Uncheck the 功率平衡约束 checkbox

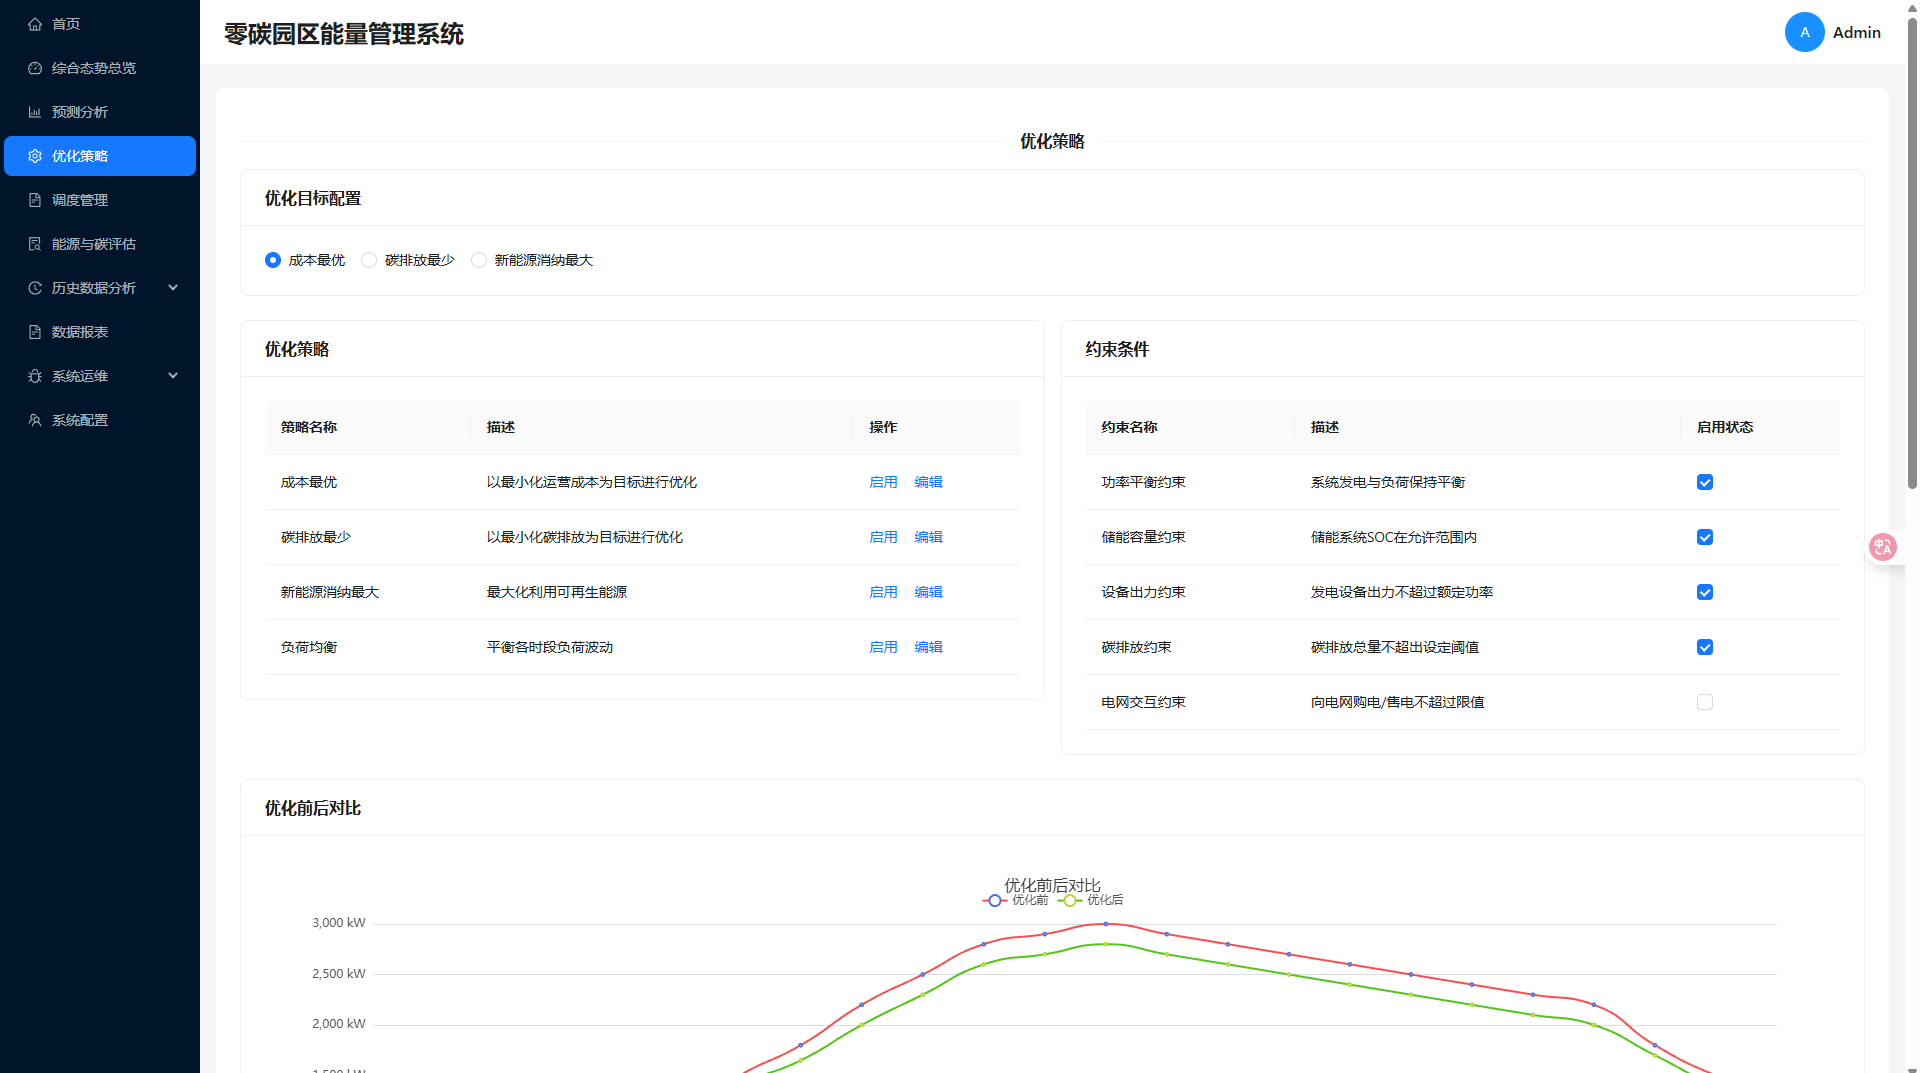tap(1705, 482)
